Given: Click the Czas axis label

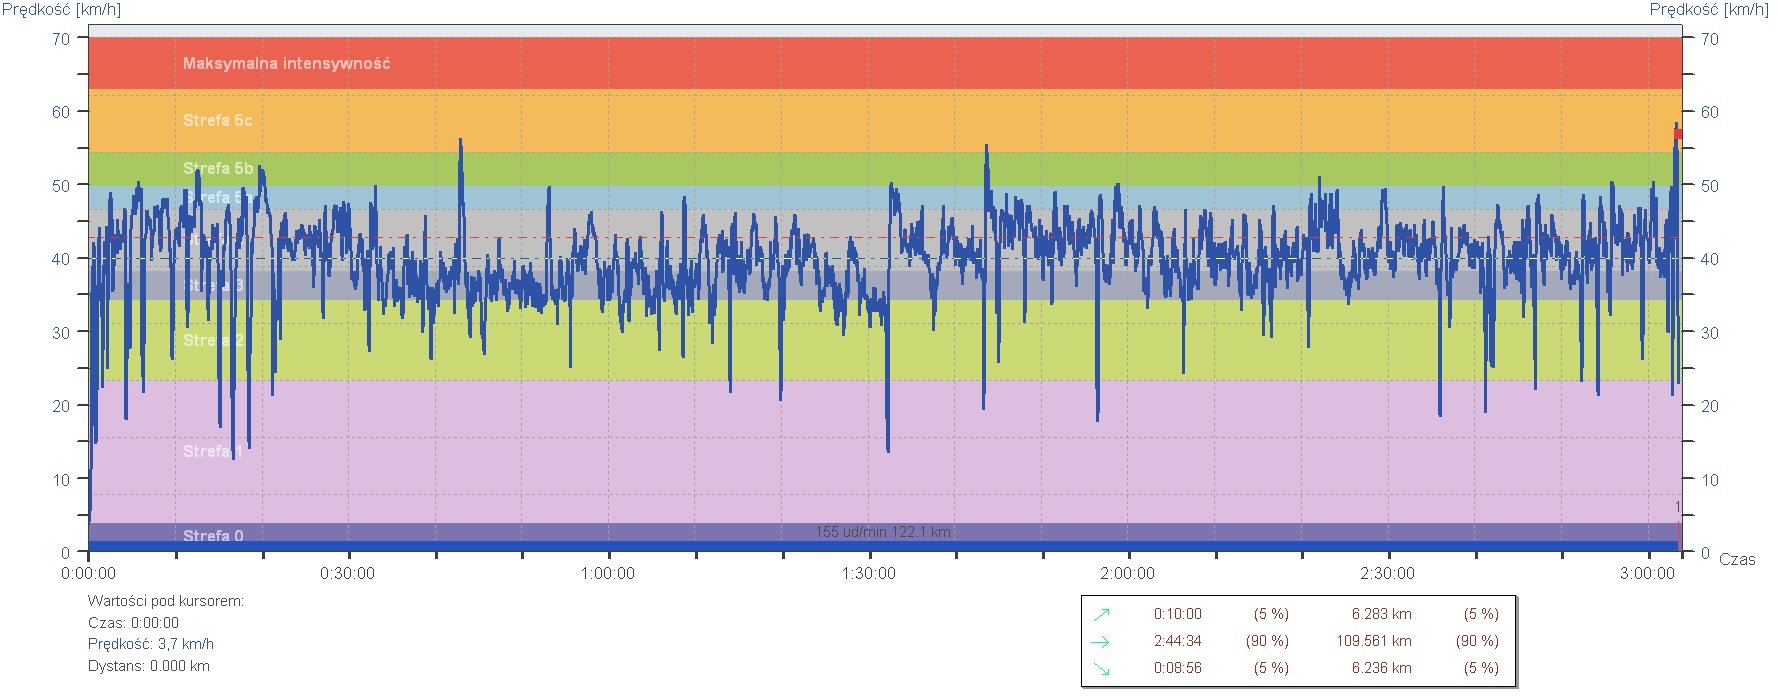Looking at the screenshot, I should 1736,559.
